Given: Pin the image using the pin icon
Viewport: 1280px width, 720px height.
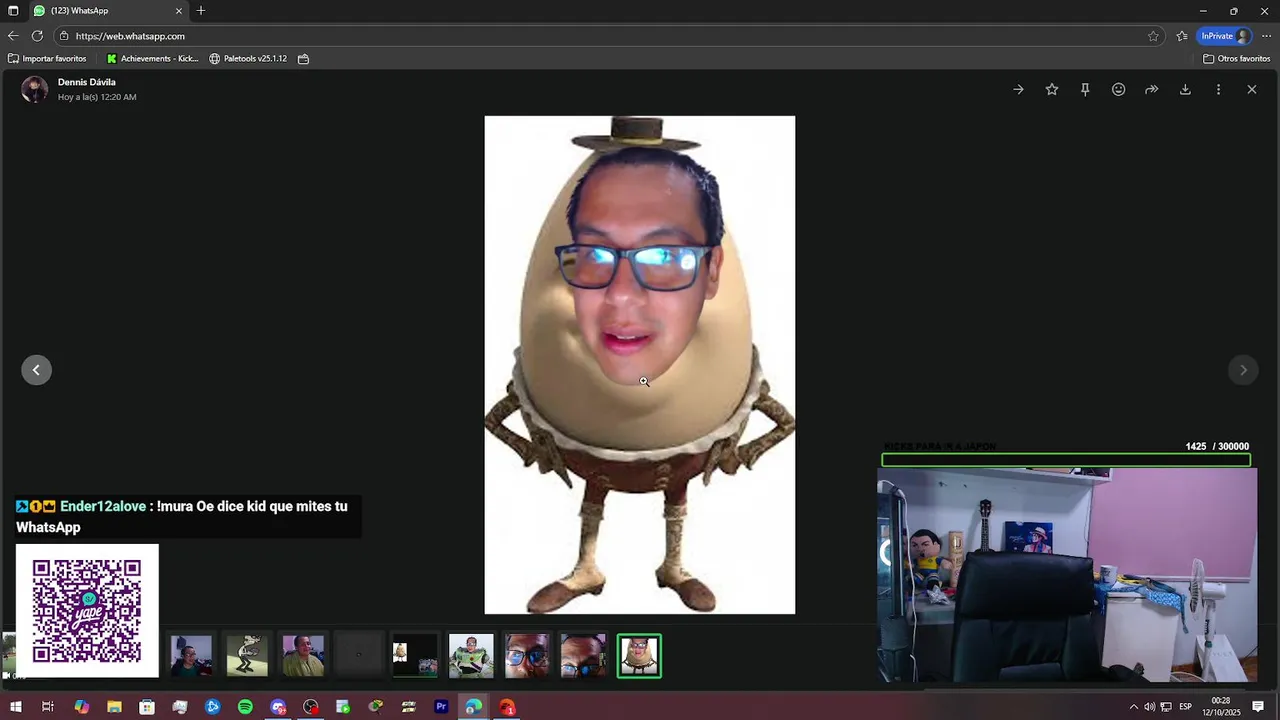Looking at the screenshot, I should (1085, 89).
